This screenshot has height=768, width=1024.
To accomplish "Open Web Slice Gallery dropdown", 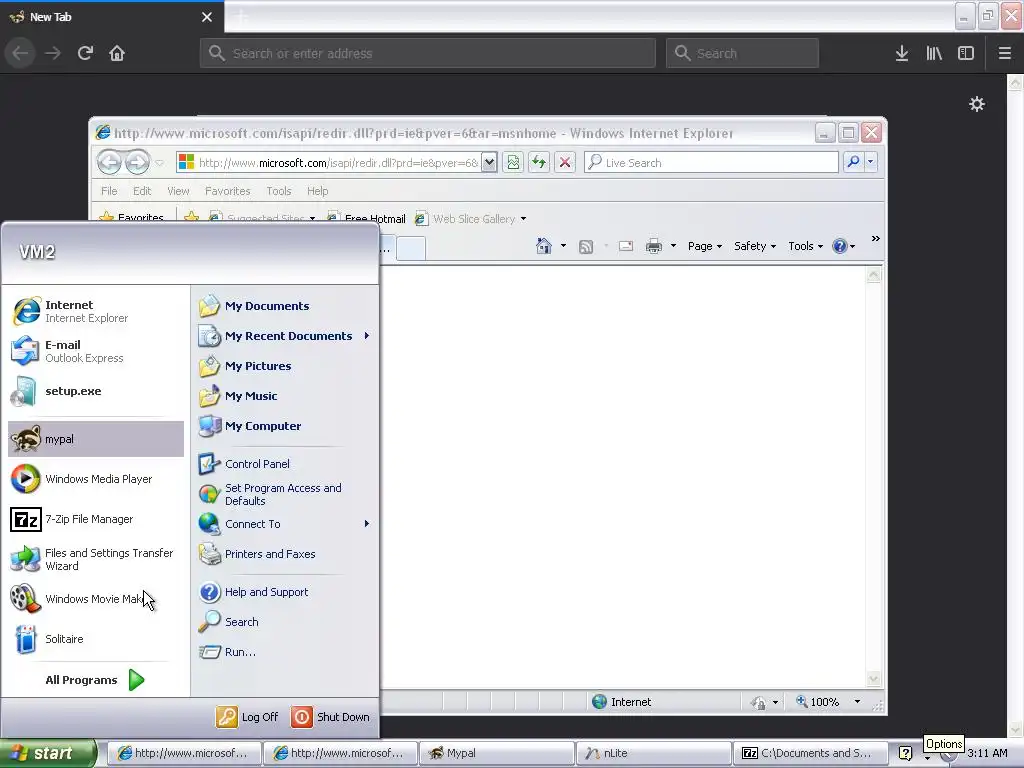I will [523, 219].
